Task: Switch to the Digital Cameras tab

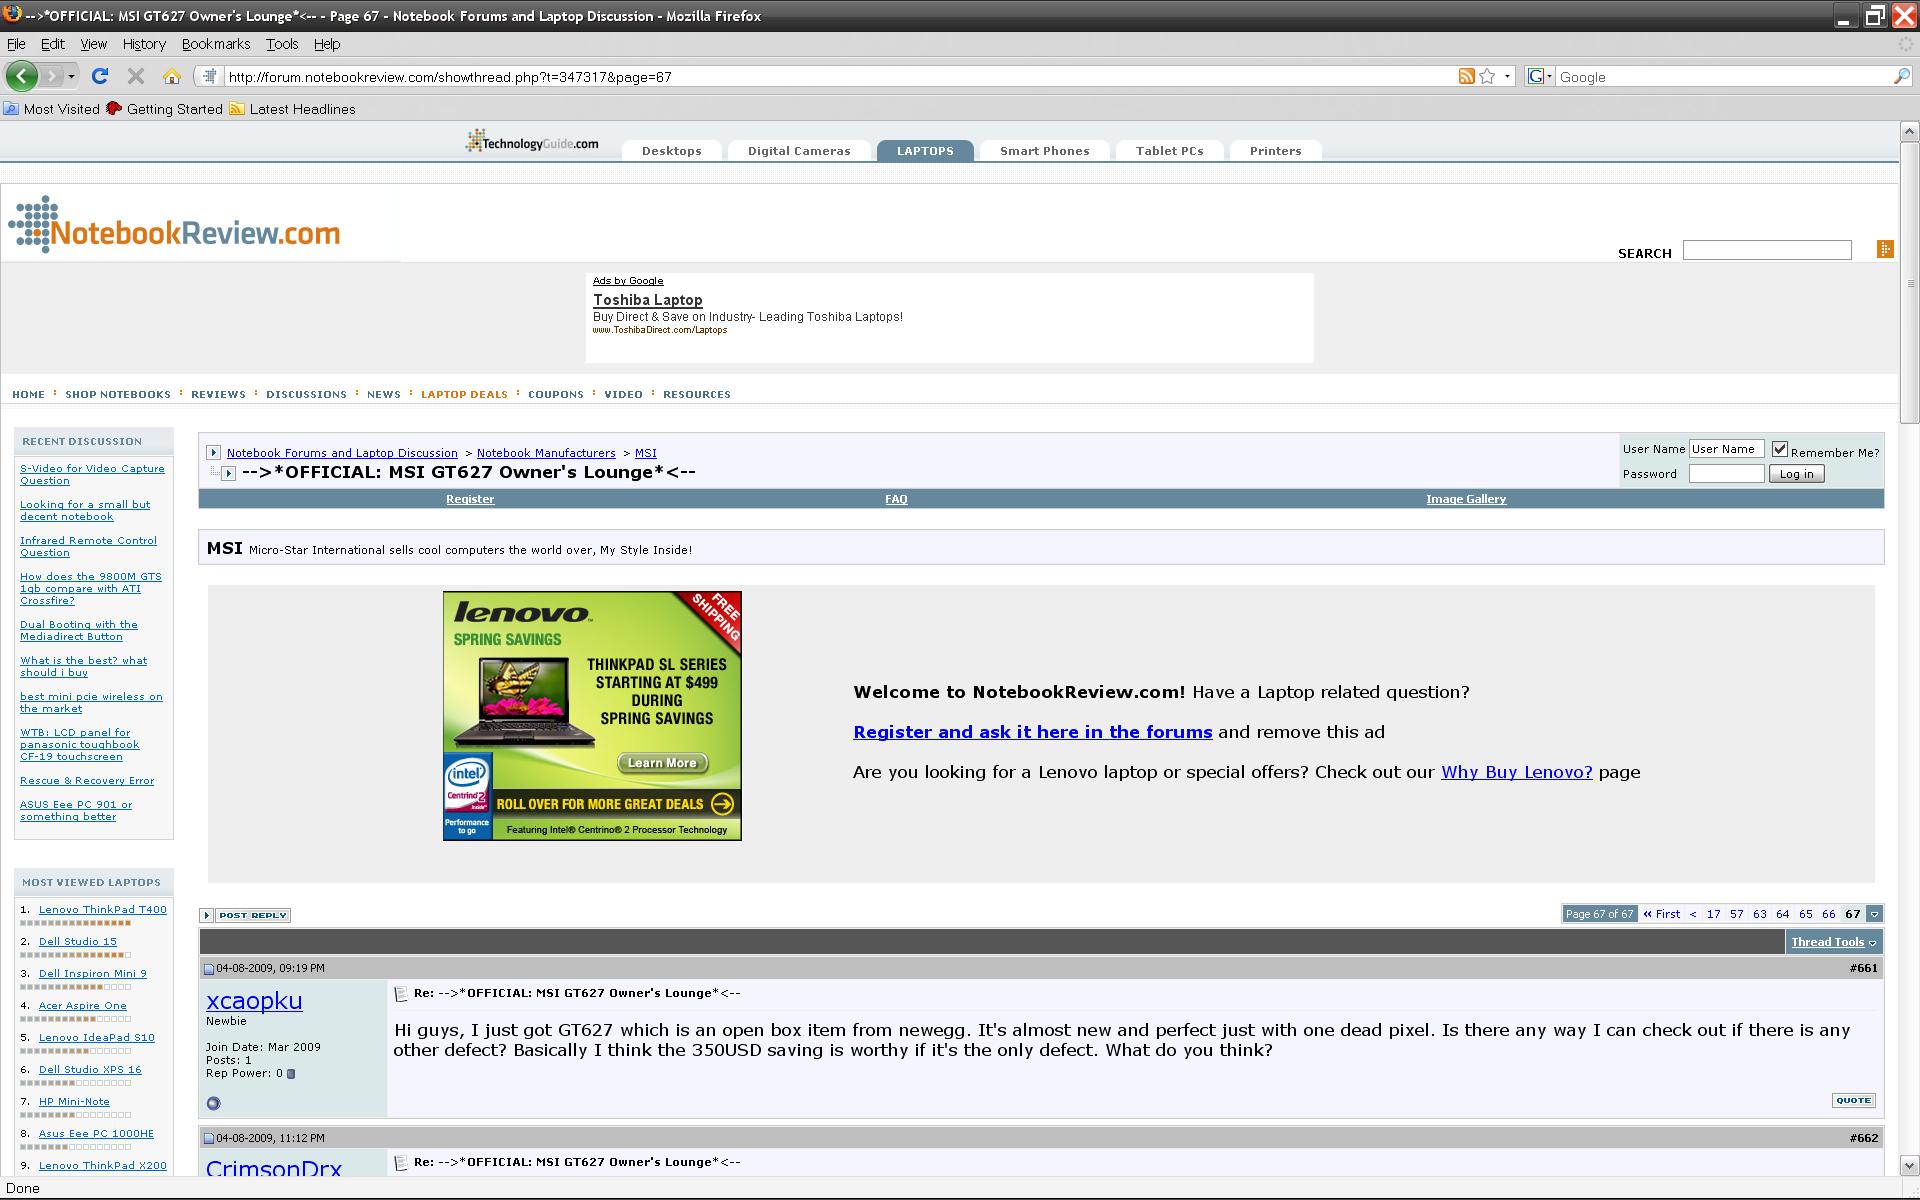Action: coord(799,151)
